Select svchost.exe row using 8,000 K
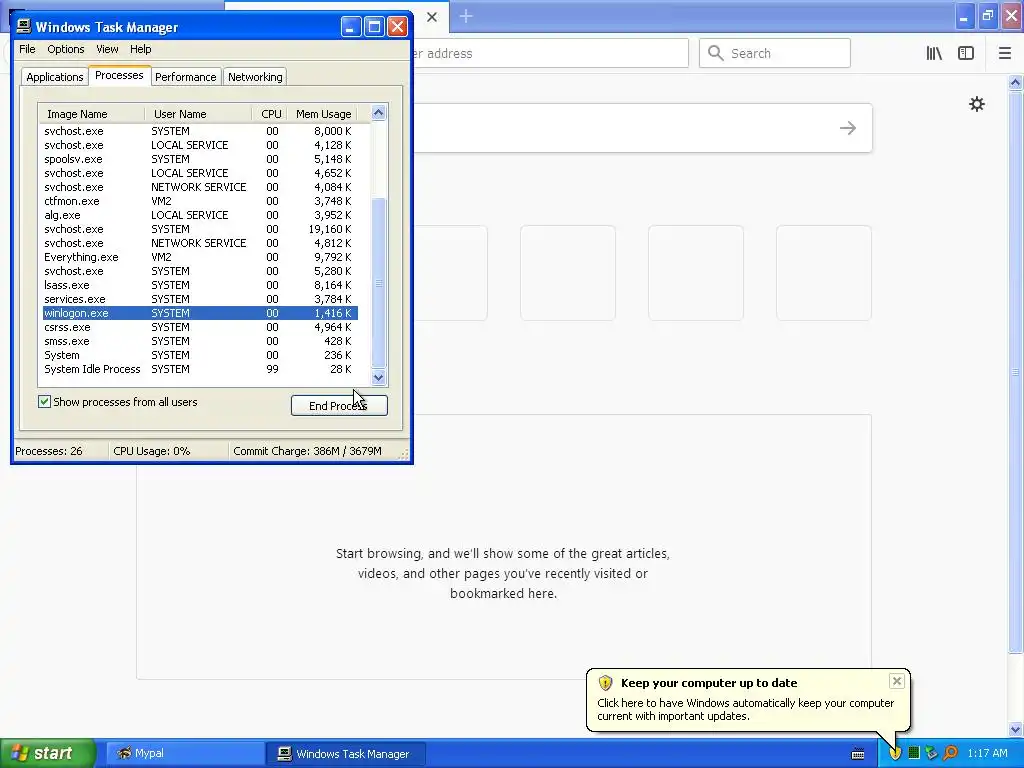Screen dimensions: 1024x768 click(200, 131)
